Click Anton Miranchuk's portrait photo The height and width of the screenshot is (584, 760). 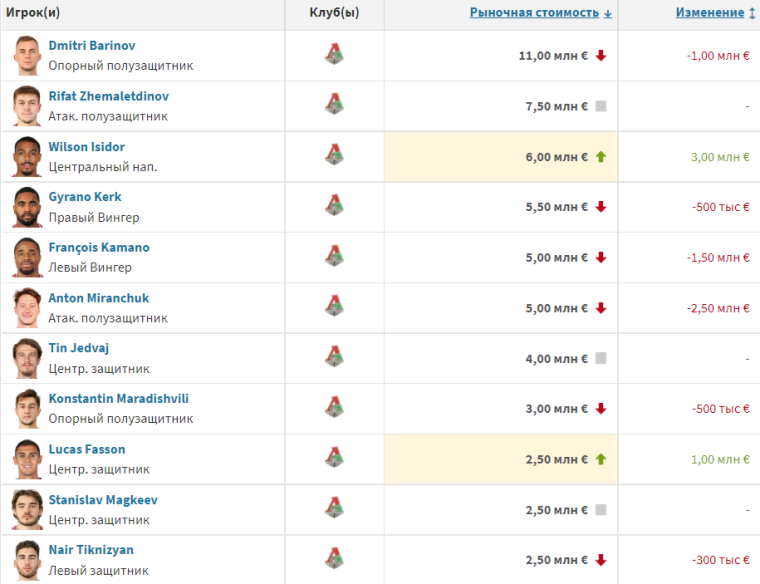click(x=26, y=307)
